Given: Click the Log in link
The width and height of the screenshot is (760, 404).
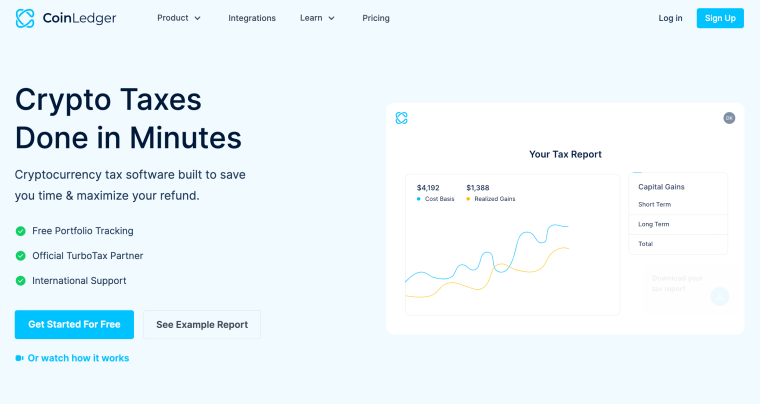Looking at the screenshot, I should click(670, 18).
